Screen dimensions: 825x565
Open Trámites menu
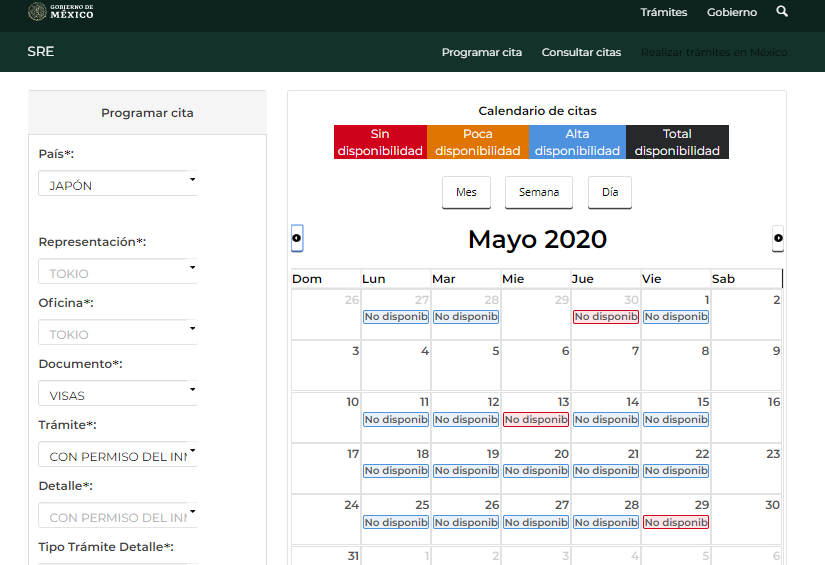[663, 12]
